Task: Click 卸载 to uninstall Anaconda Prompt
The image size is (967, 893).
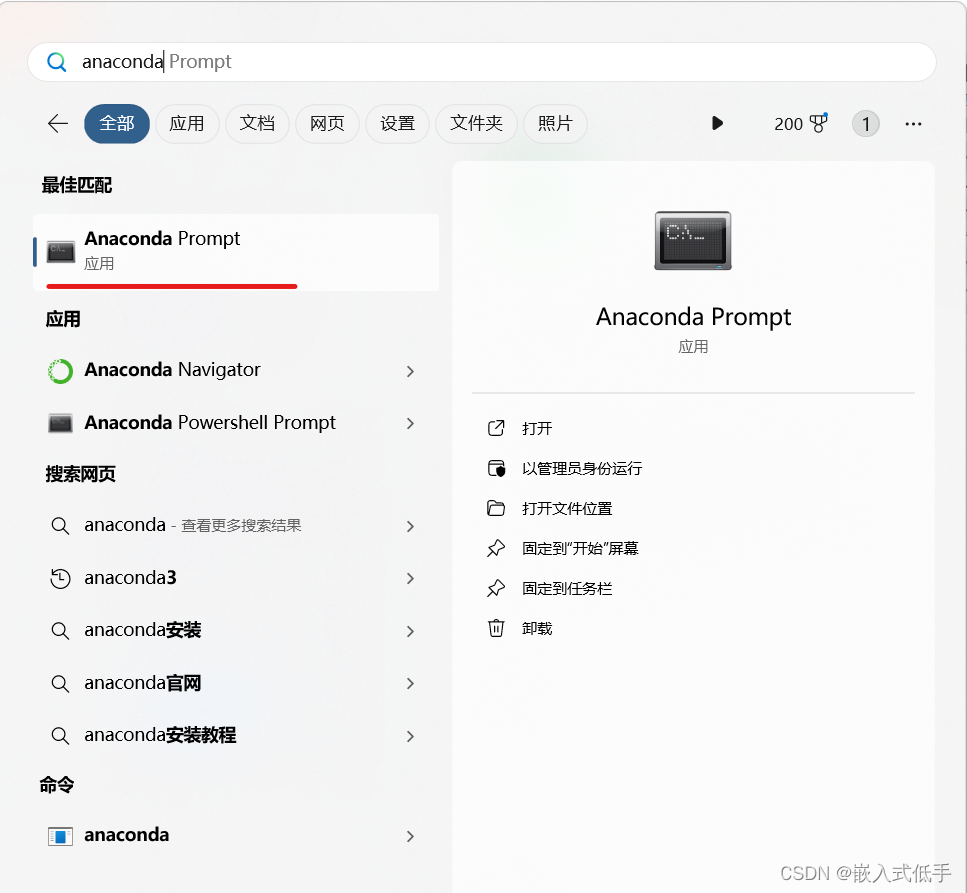Action: [x=537, y=628]
